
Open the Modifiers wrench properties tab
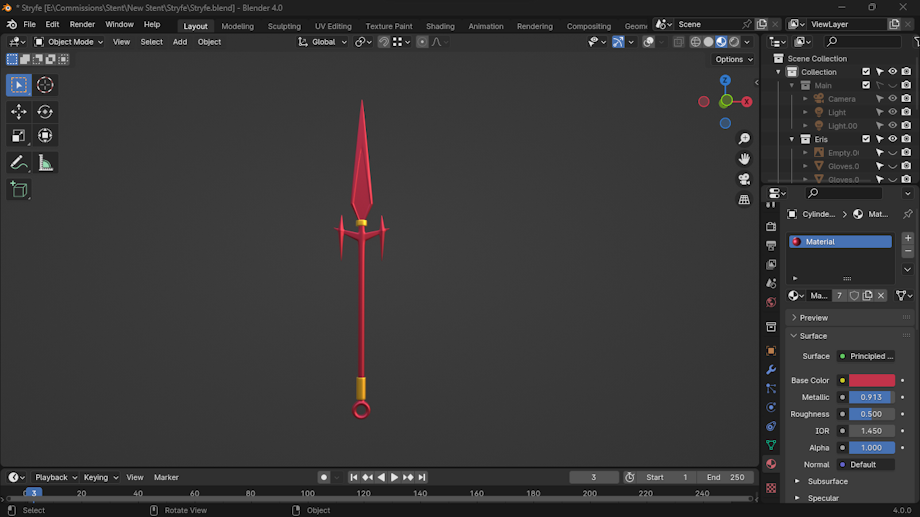(771, 370)
